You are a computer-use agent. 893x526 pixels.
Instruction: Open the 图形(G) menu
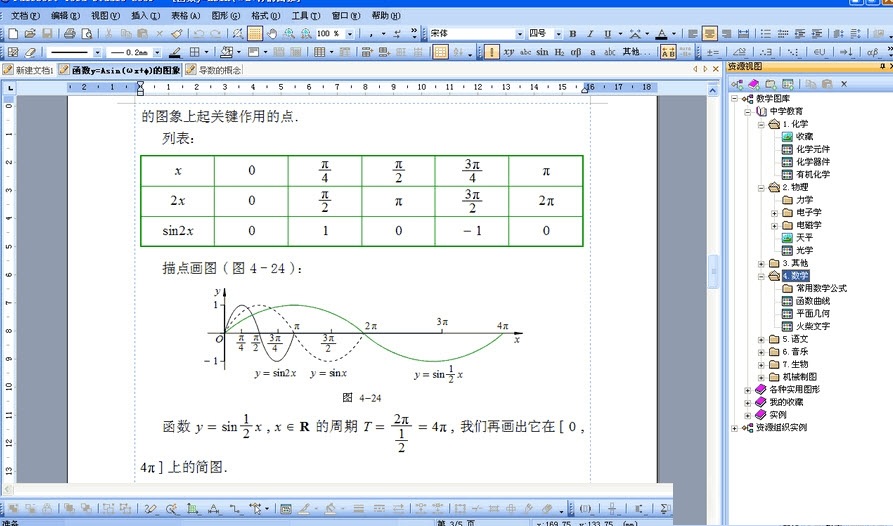(226, 15)
